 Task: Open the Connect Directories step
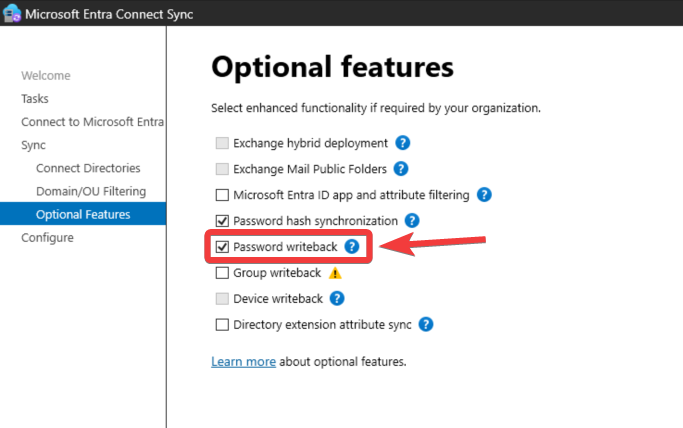click(x=88, y=168)
